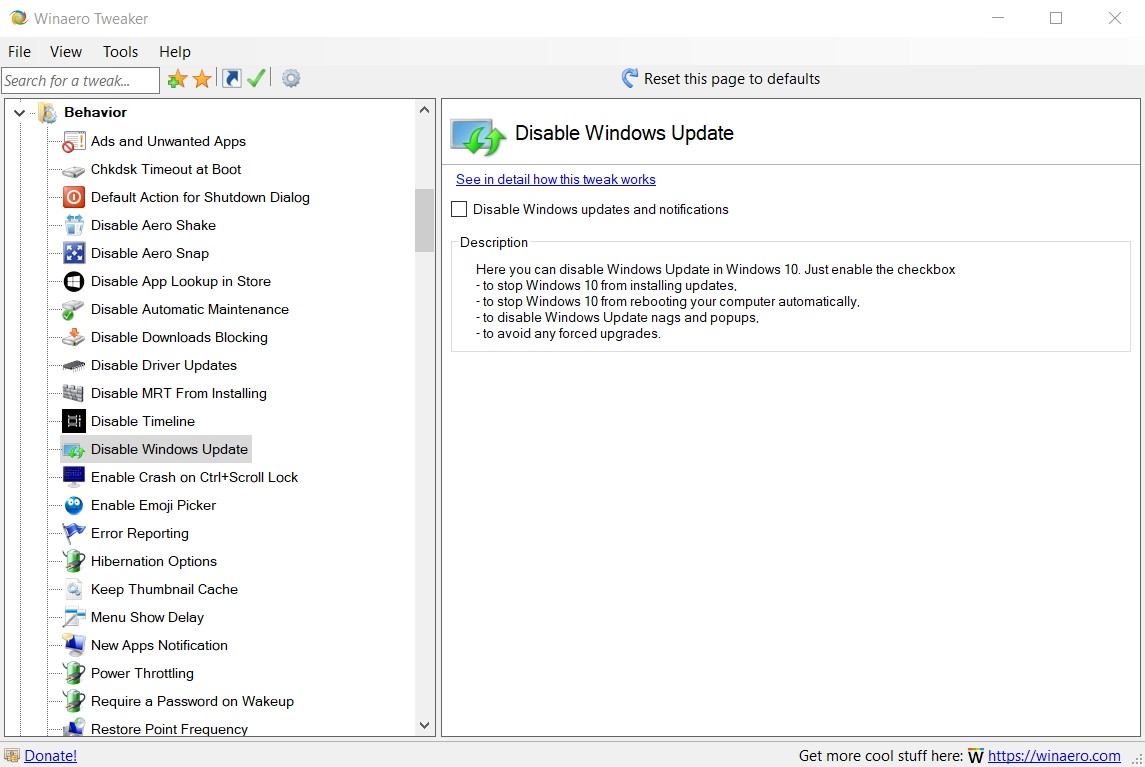1145x767 pixels.
Task: Click the Disable App Lookup in Store icon
Action: 74,281
